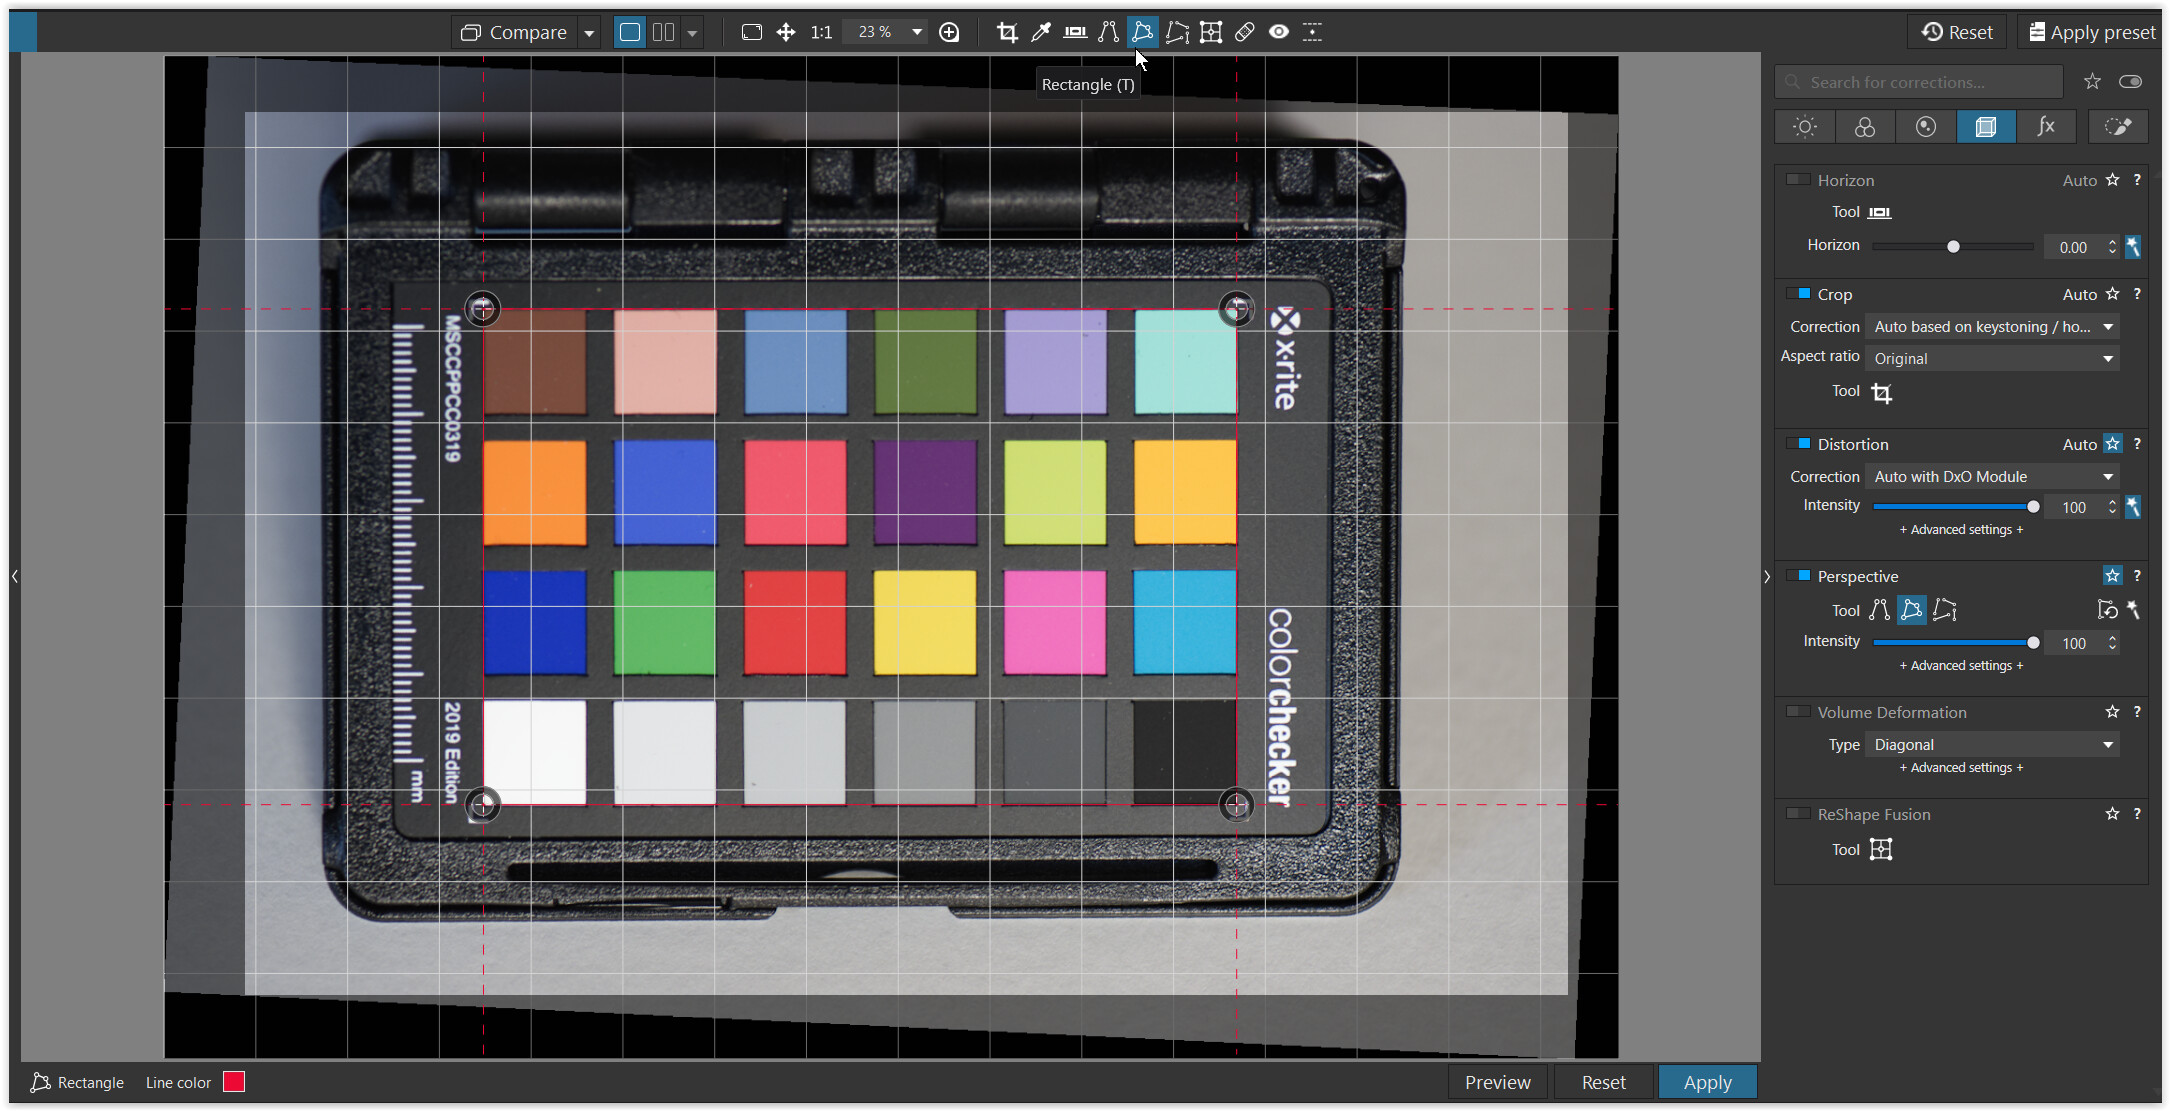Disable the Perspective correction switch
Screen dimensions: 2170x1111
[1798, 576]
